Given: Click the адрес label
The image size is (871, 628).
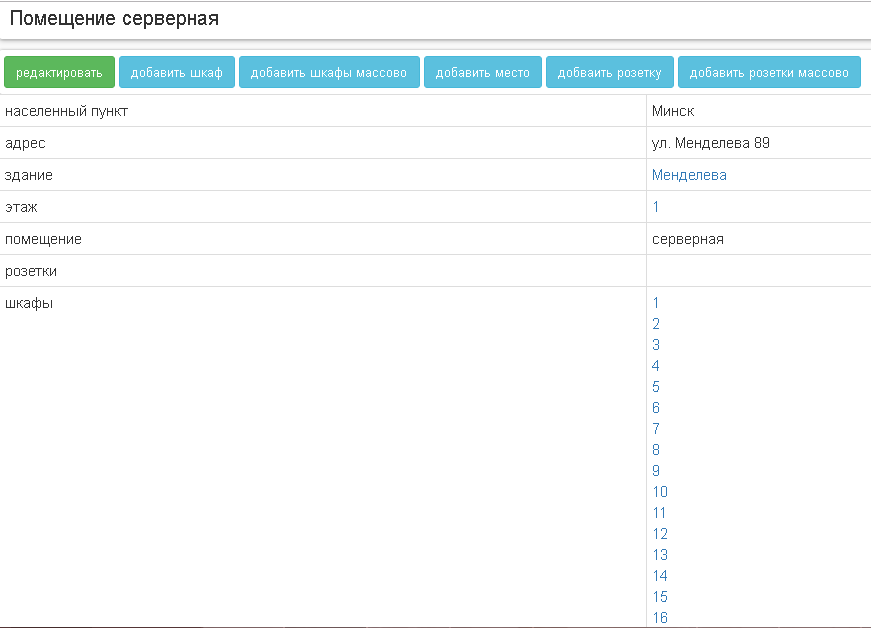Looking at the screenshot, I should 25,143.
